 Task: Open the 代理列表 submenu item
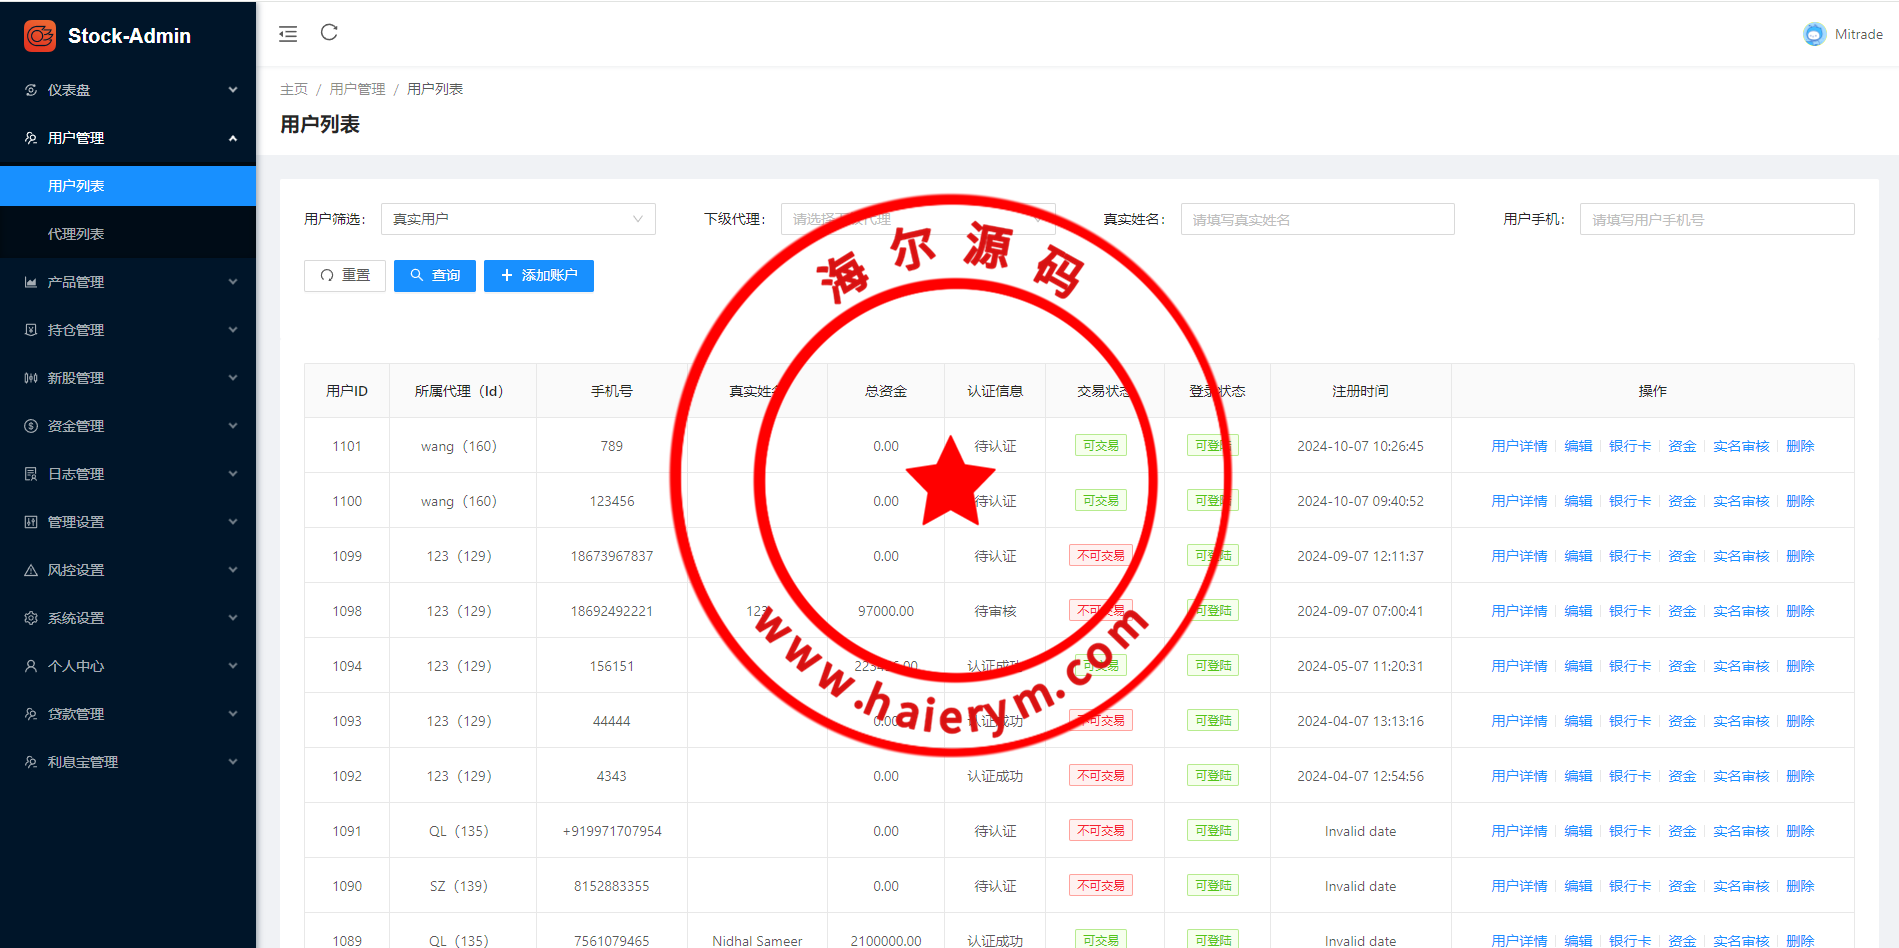[76, 234]
